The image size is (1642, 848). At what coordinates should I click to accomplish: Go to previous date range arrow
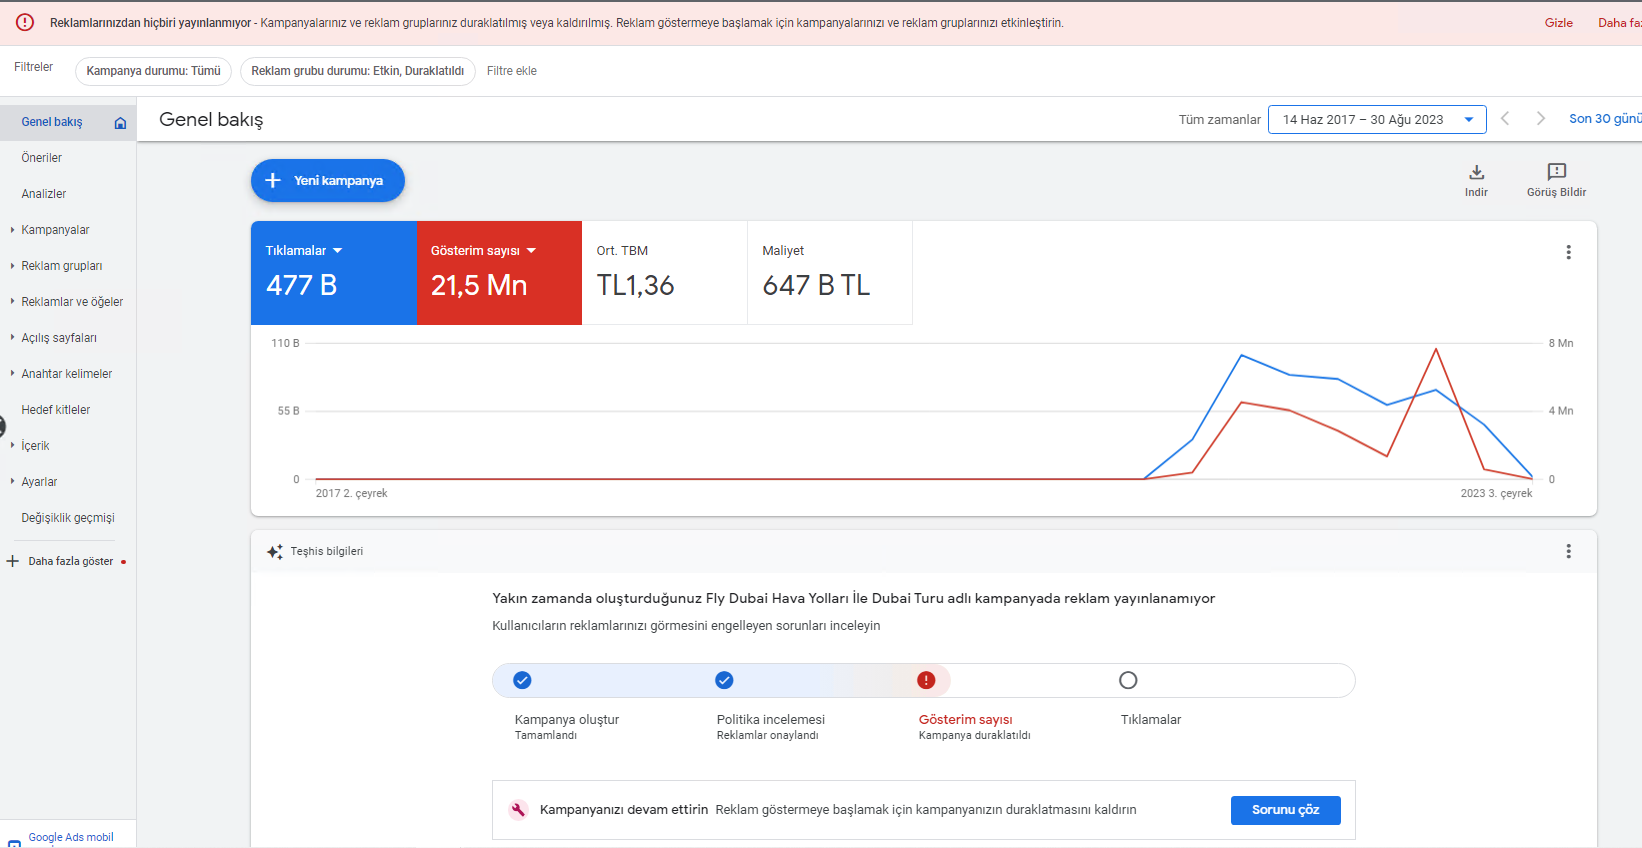click(x=1505, y=119)
